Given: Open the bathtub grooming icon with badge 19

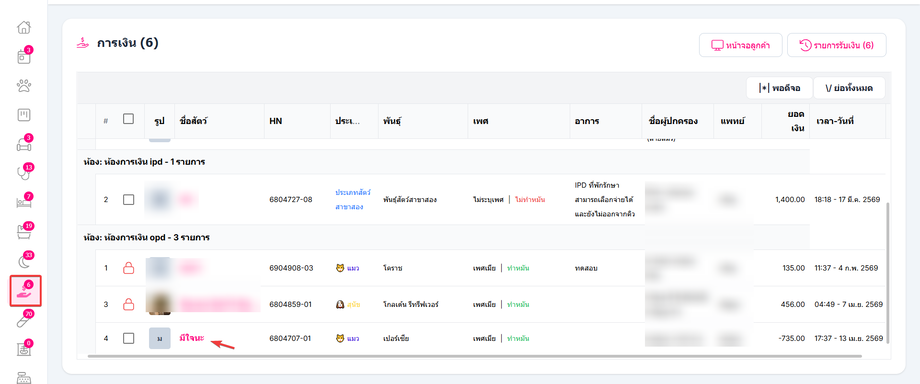Looking at the screenshot, I should tap(23, 232).
